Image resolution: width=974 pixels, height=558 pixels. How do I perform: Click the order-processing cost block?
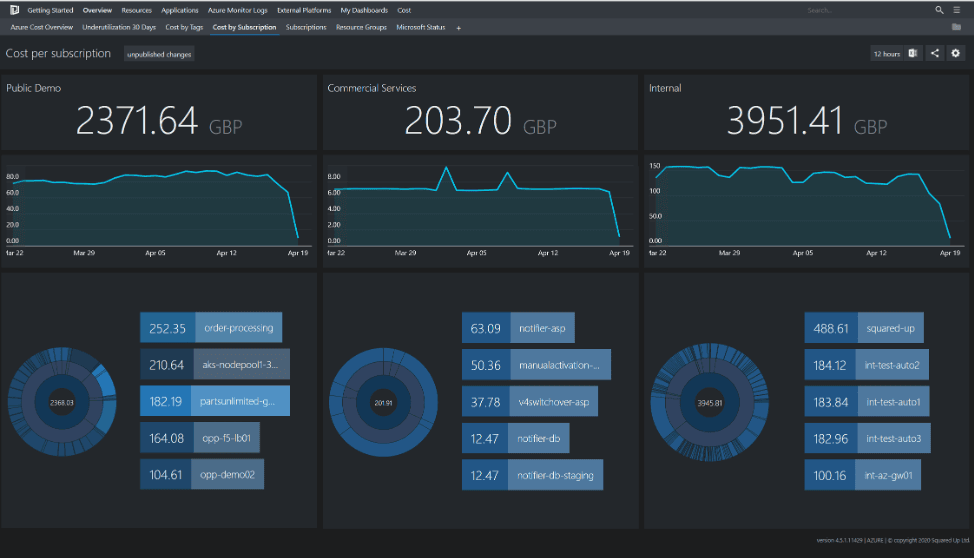(x=211, y=327)
